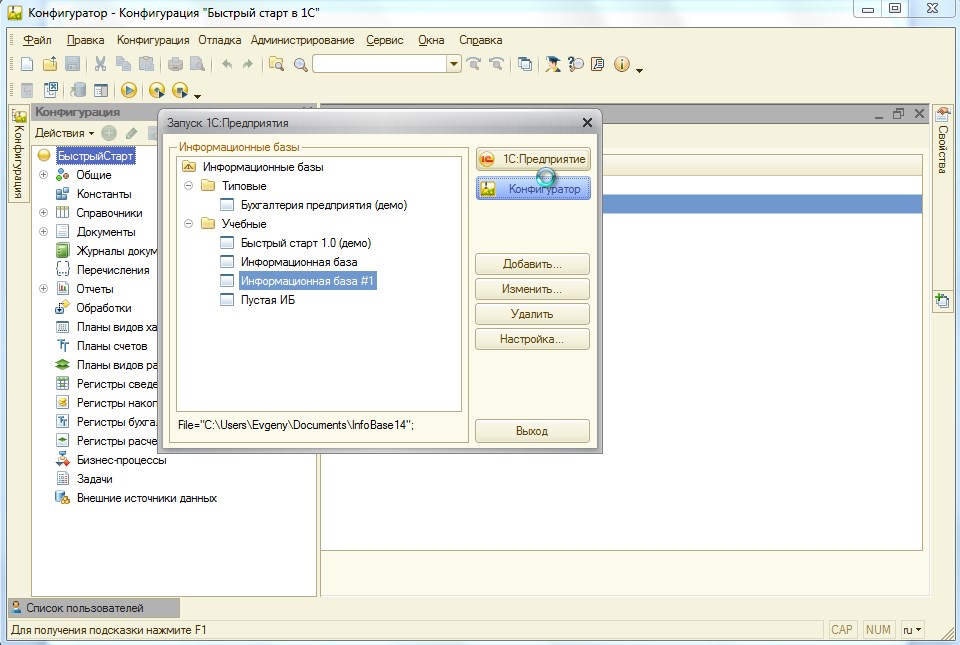The width and height of the screenshot is (960, 645).
Task: Open the syntax assistant graduate-cap icon
Action: (553, 64)
